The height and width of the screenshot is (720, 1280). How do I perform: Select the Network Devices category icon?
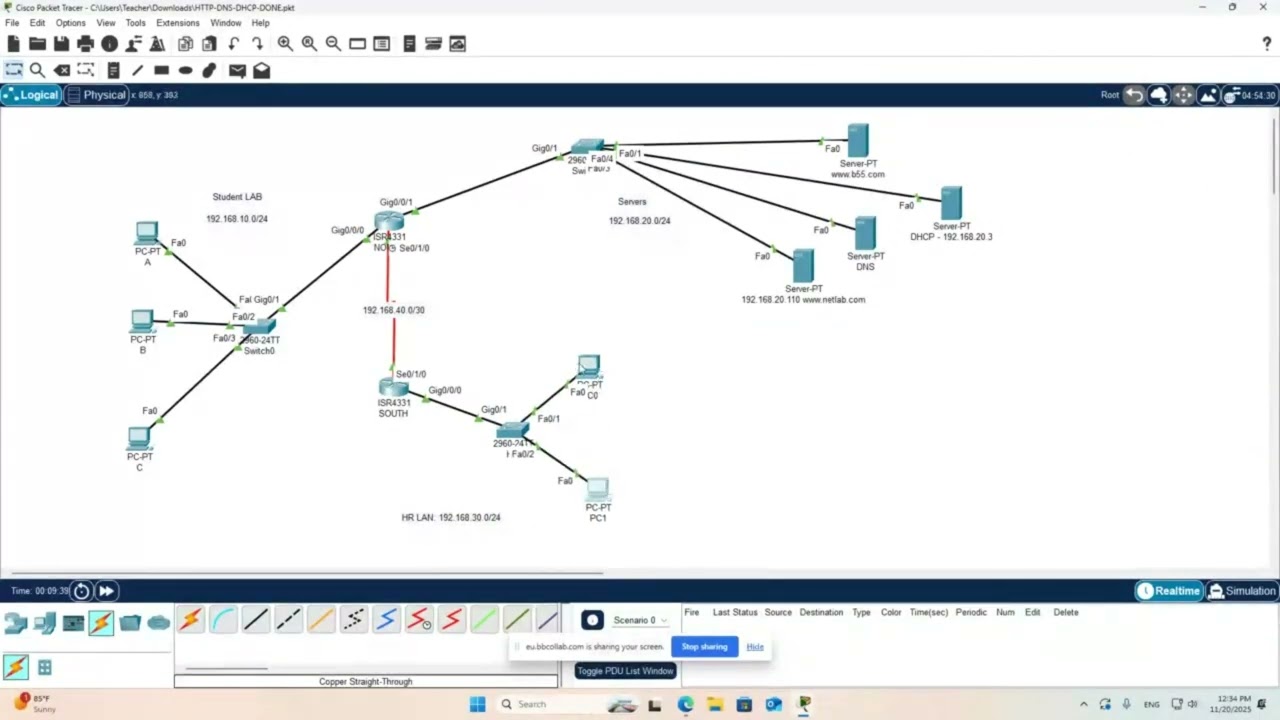15,623
